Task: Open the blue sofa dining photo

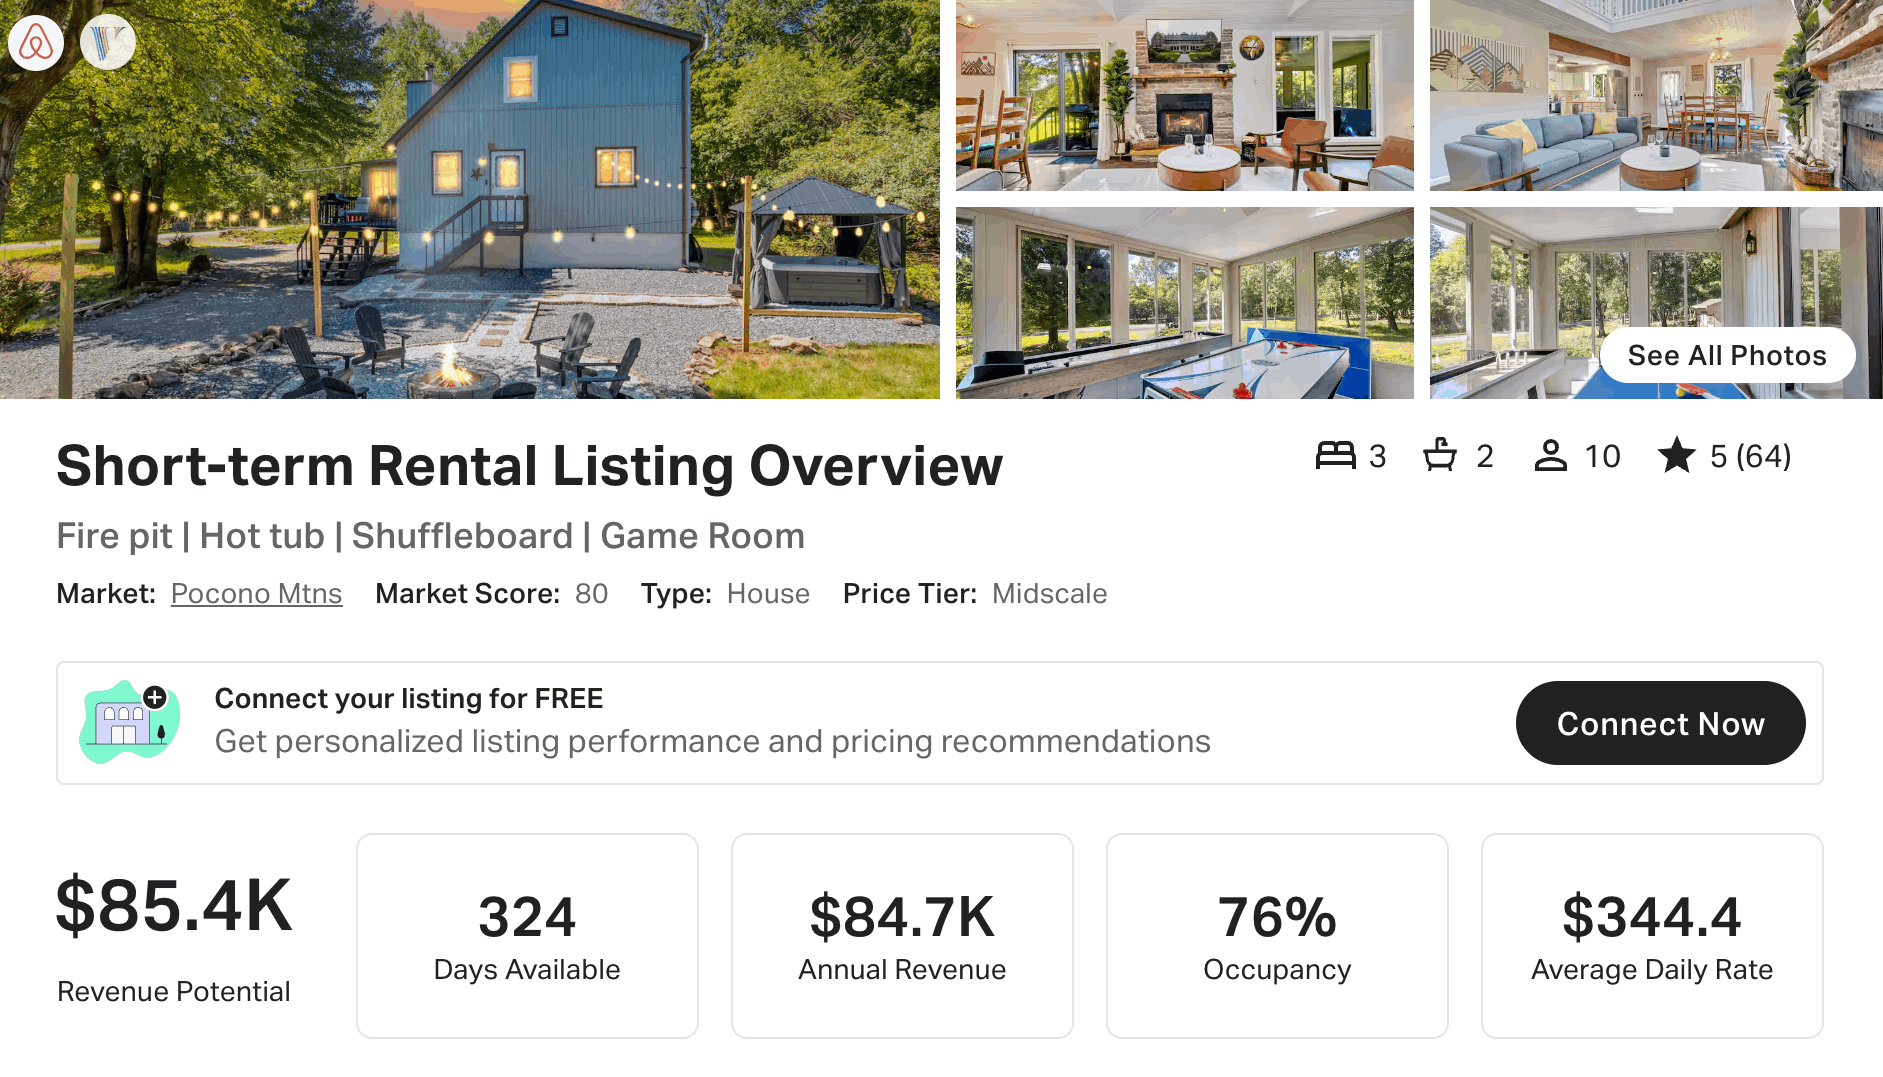Action: [x=1656, y=95]
